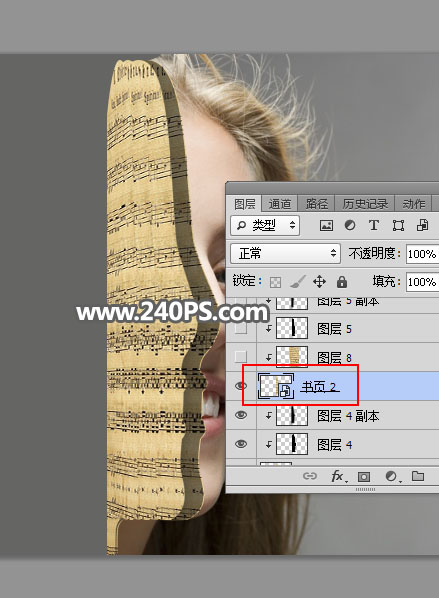Show the hidden 图层 8 layer
Image resolution: width=439 pixels, height=598 pixels.
[x=241, y=357]
